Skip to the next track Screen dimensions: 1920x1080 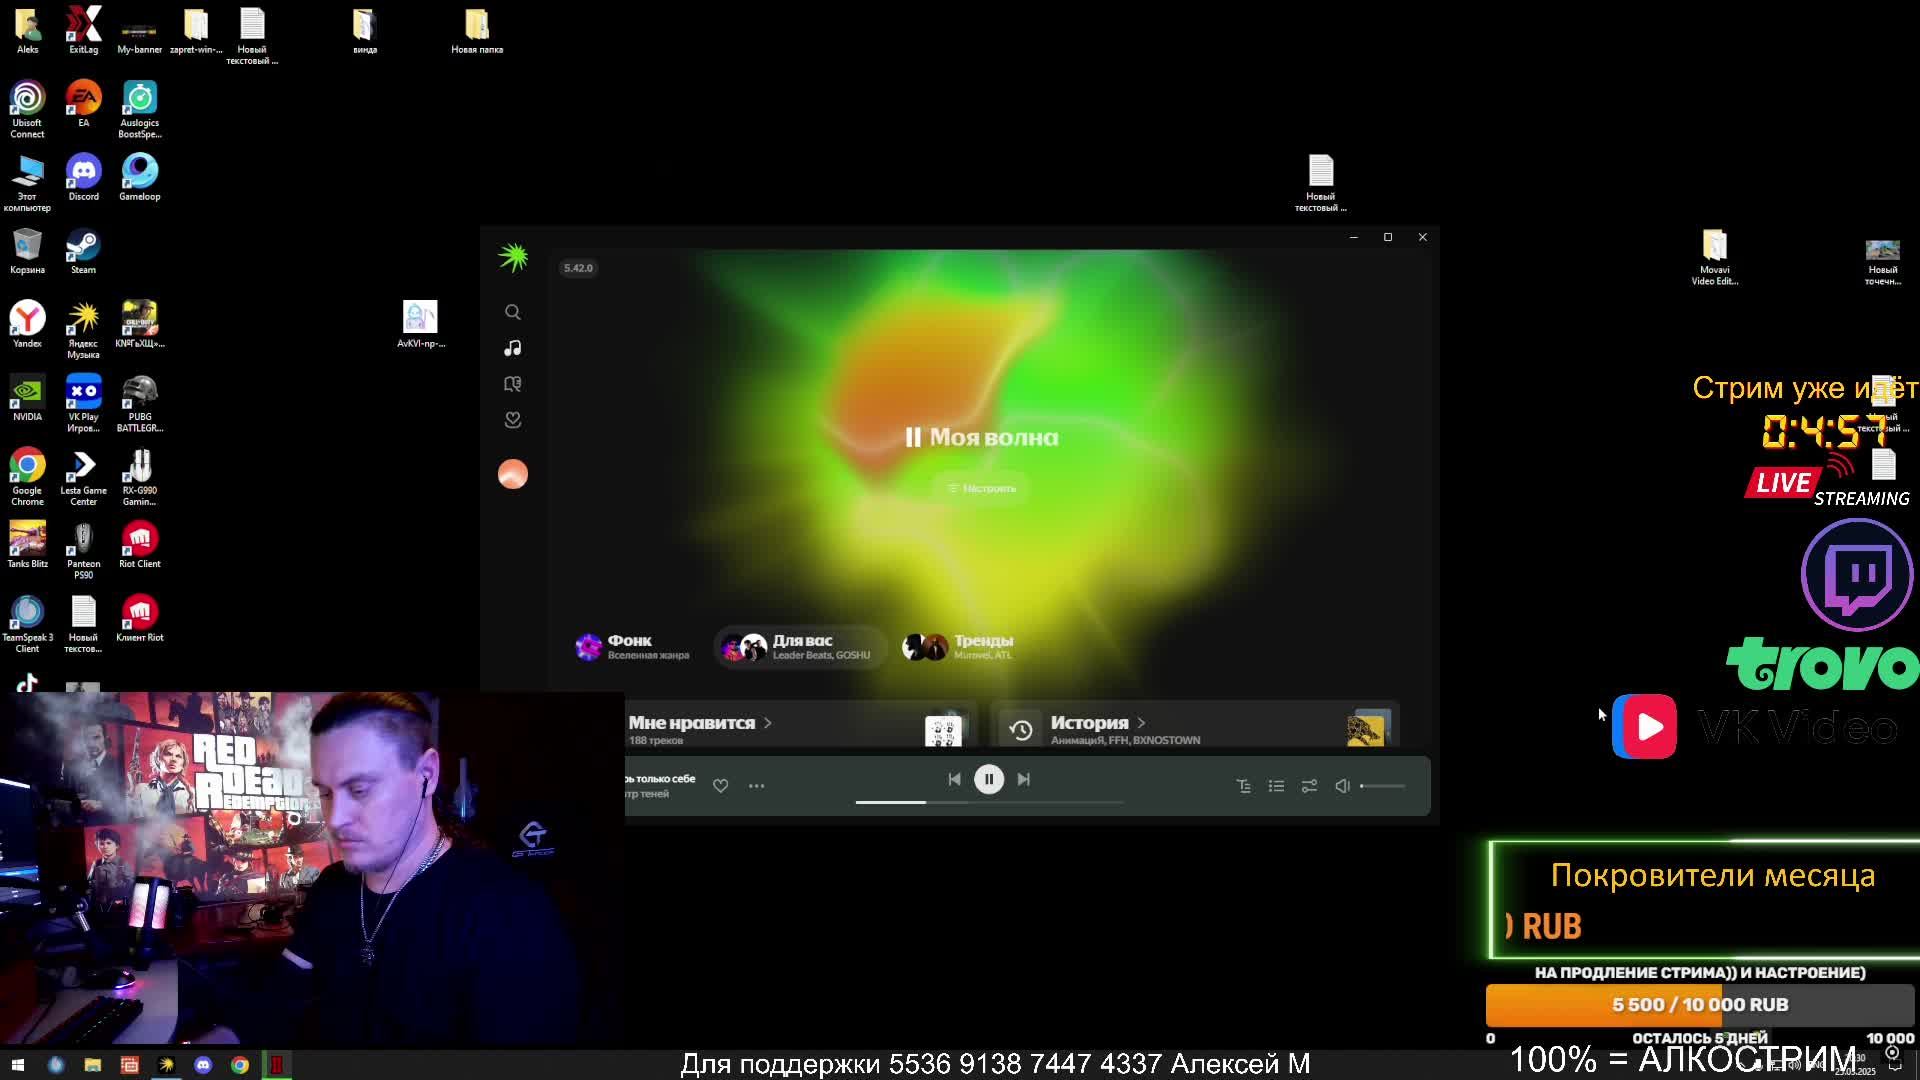[x=1023, y=779]
